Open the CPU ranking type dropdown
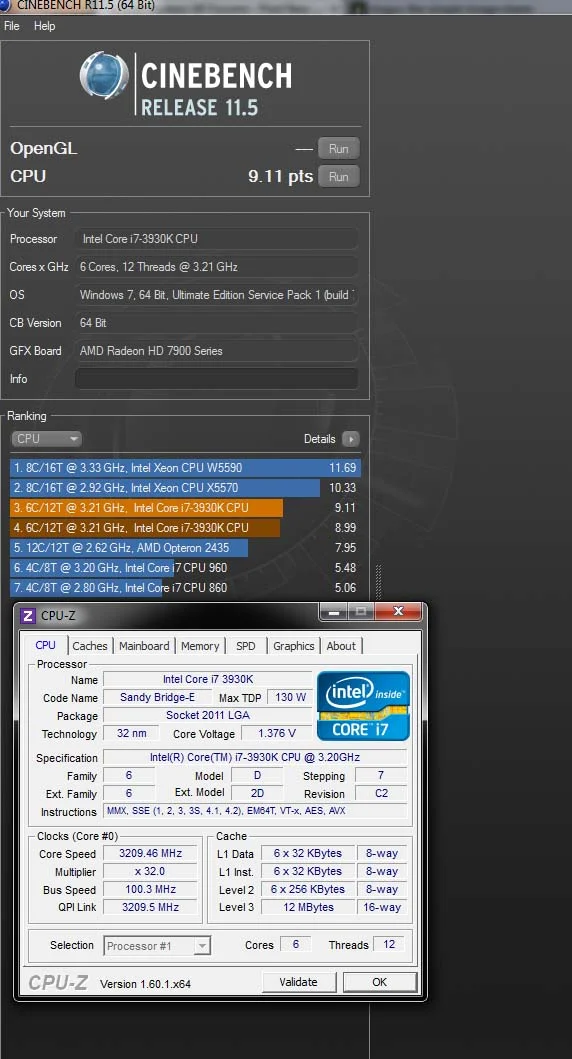 (x=47, y=439)
